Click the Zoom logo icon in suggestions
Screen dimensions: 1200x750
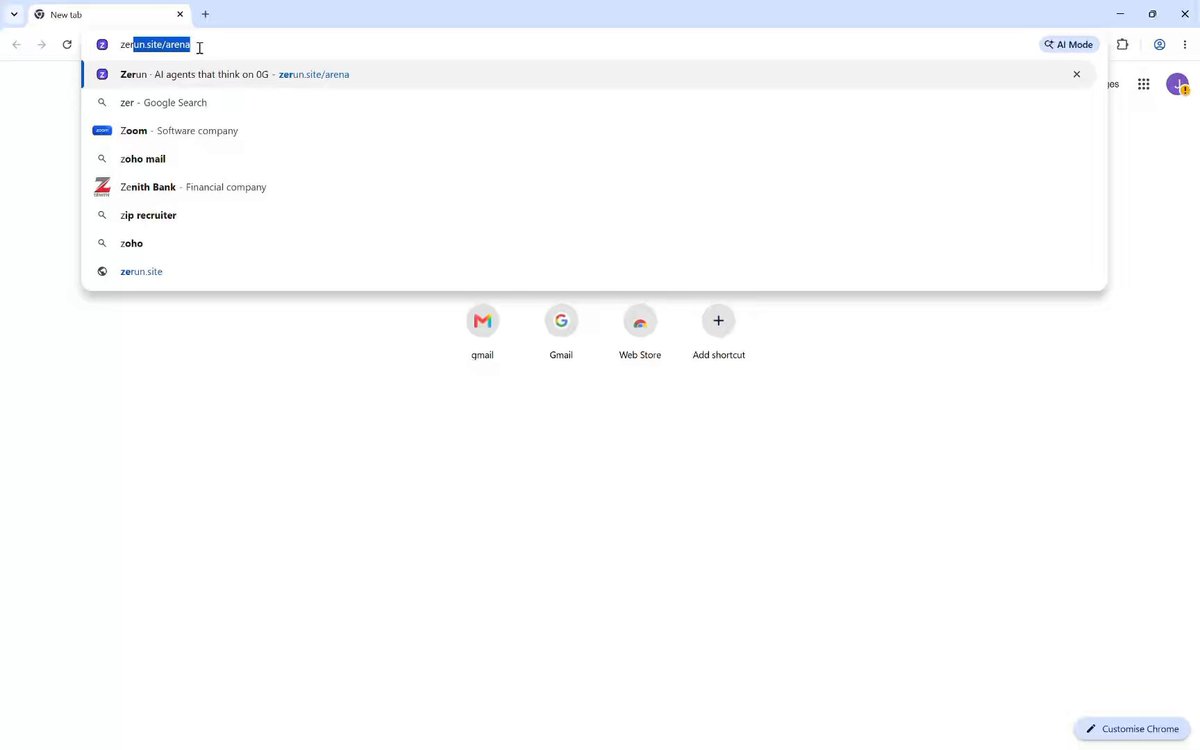(102, 131)
